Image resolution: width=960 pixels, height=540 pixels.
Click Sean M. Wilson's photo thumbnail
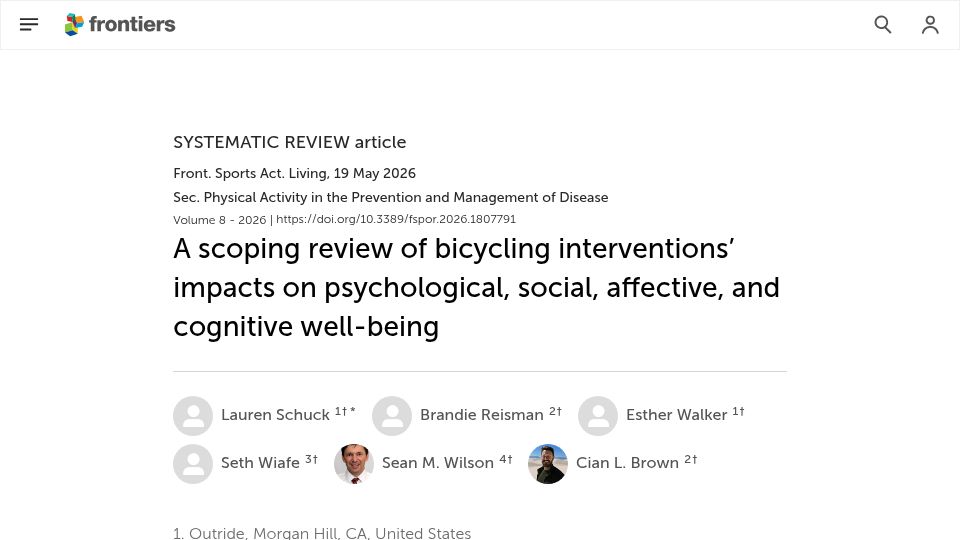click(x=354, y=464)
